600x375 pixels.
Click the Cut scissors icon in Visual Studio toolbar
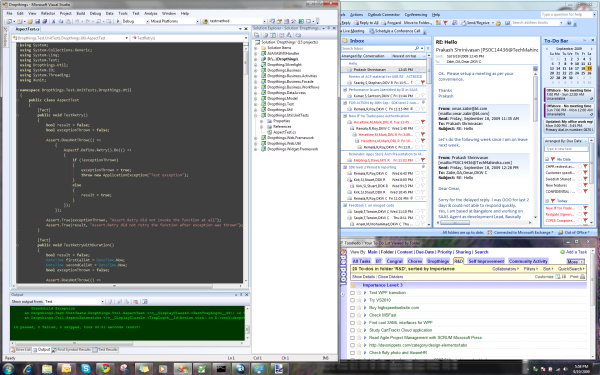(x=54, y=21)
